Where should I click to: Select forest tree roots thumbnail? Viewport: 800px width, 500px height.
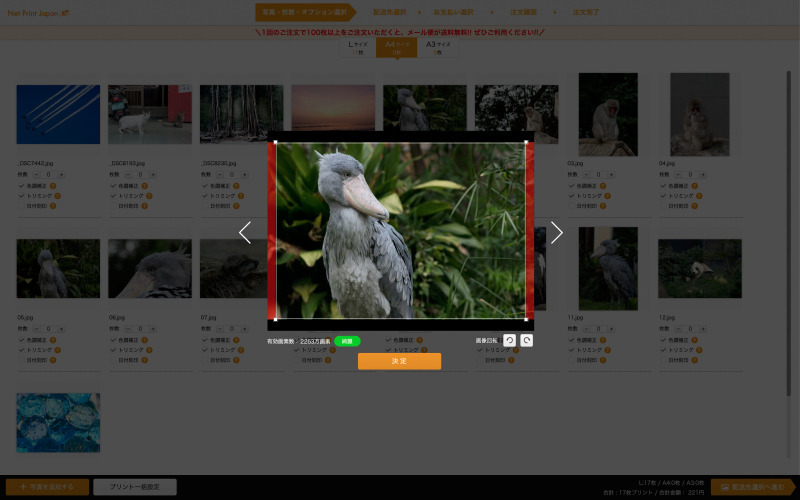click(241, 114)
